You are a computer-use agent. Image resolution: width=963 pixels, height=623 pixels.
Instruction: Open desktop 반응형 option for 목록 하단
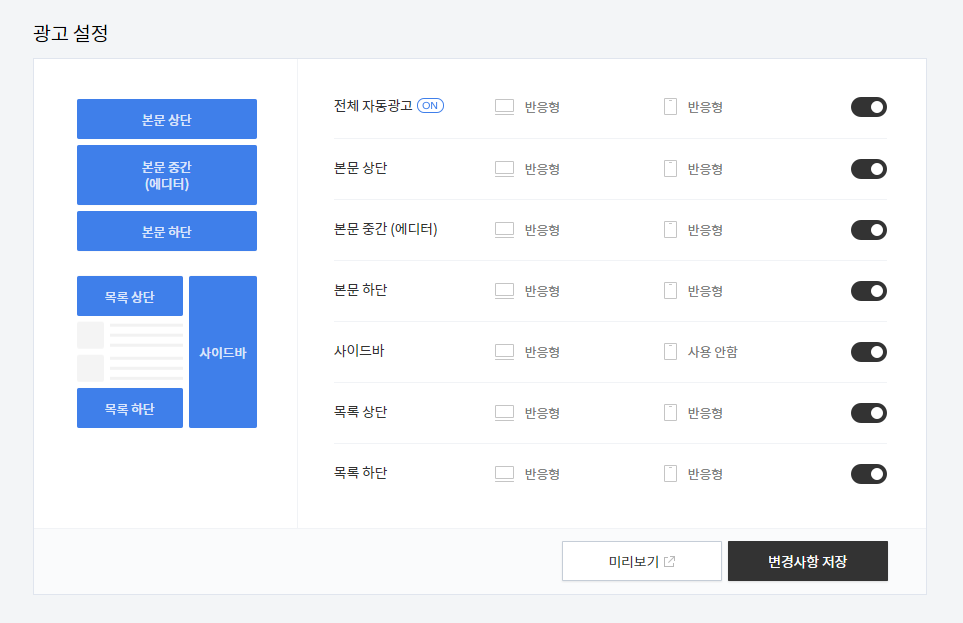coord(542,474)
